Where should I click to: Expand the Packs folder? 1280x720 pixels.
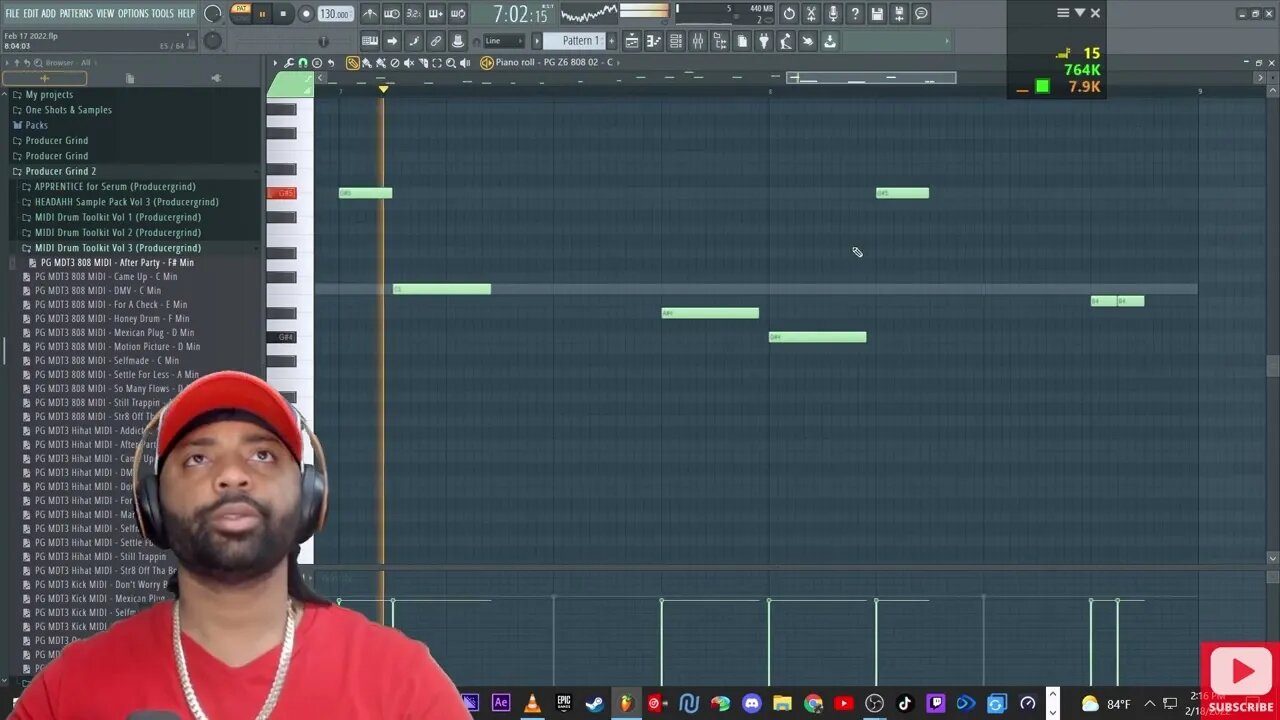pyautogui.click(x=36, y=125)
